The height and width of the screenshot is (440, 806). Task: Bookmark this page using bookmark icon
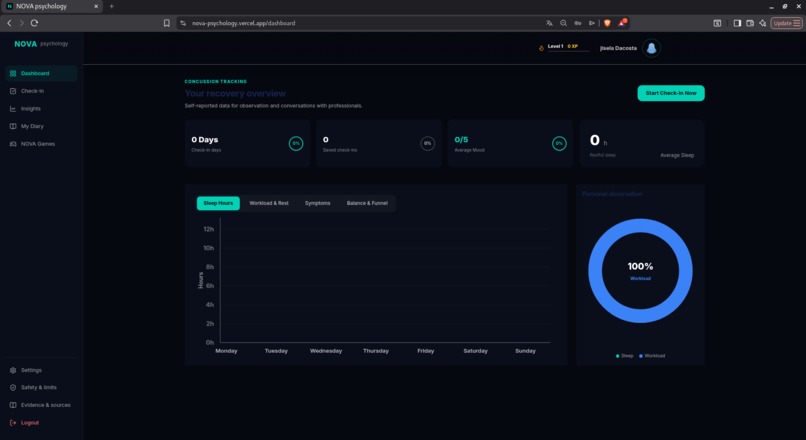[167, 23]
